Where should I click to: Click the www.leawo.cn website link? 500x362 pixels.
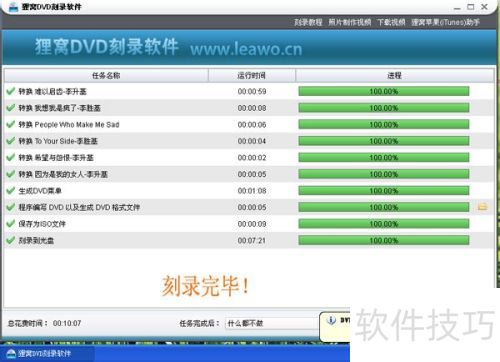[x=246, y=49]
